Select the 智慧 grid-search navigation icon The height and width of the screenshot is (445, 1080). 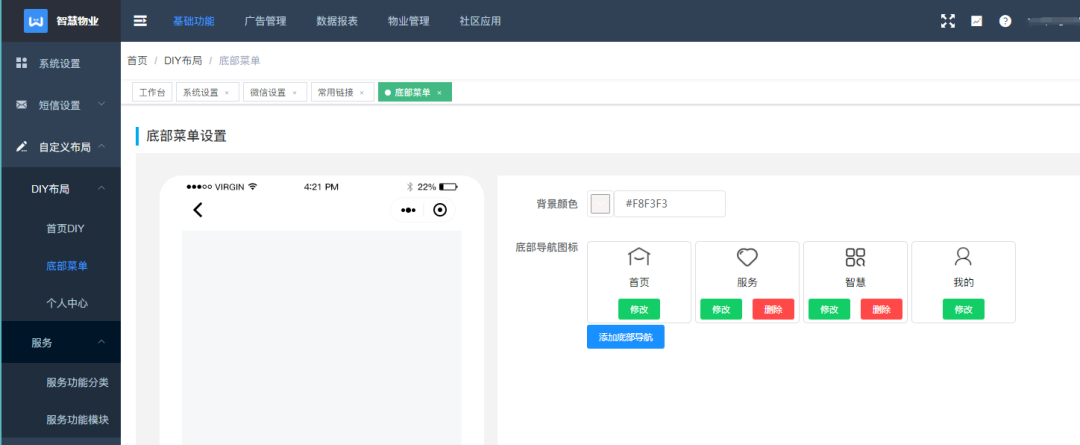855,257
